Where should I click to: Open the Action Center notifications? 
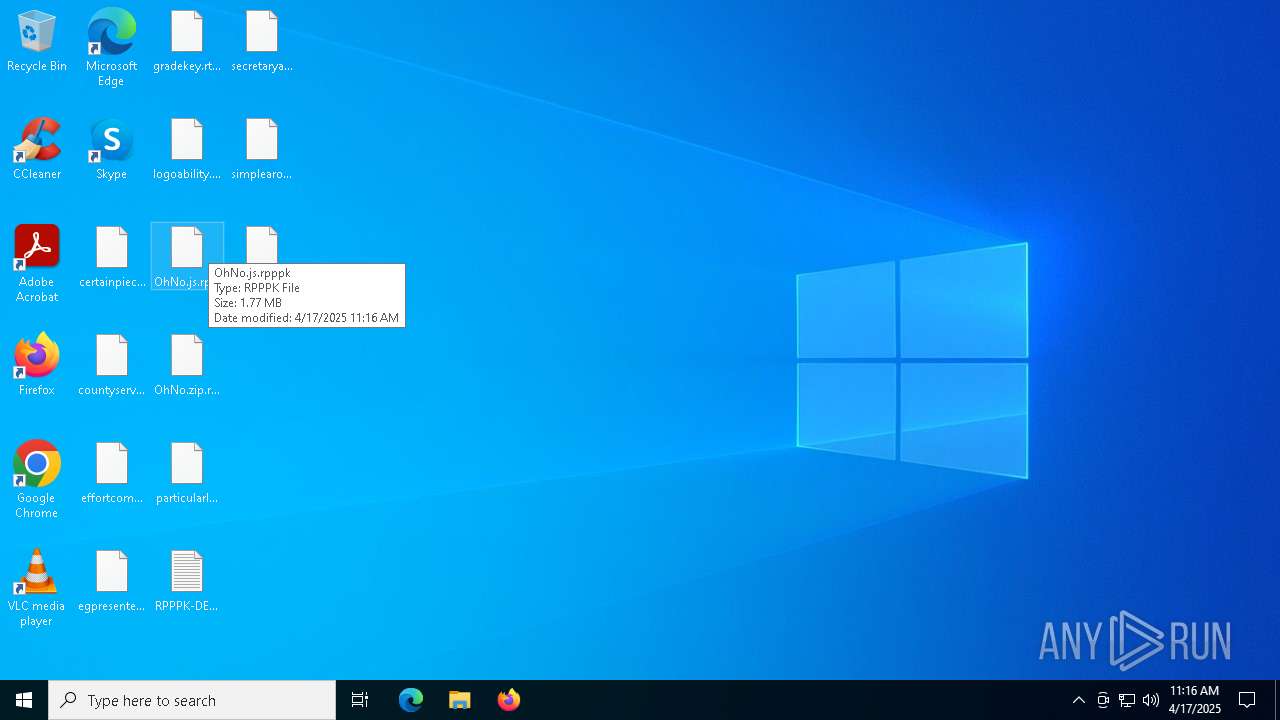click(x=1247, y=700)
